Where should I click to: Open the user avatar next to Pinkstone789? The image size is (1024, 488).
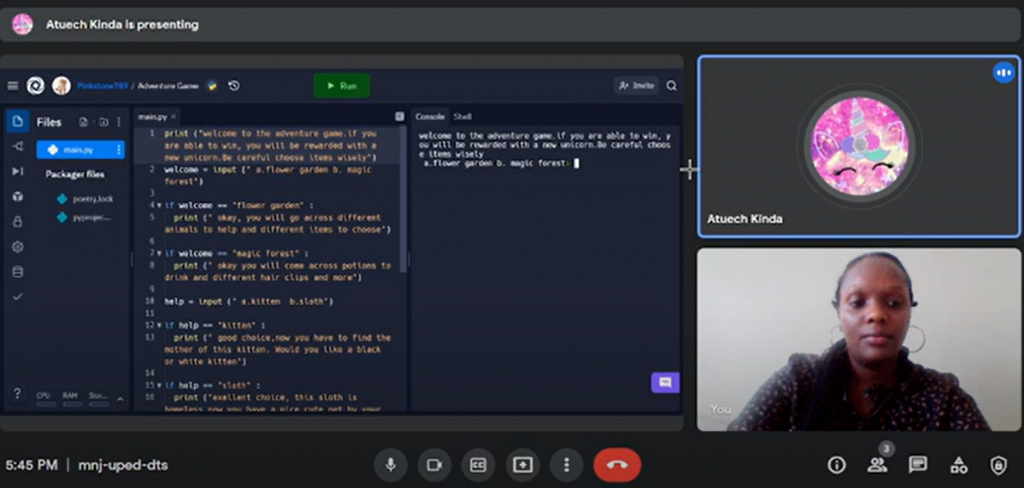(61, 86)
